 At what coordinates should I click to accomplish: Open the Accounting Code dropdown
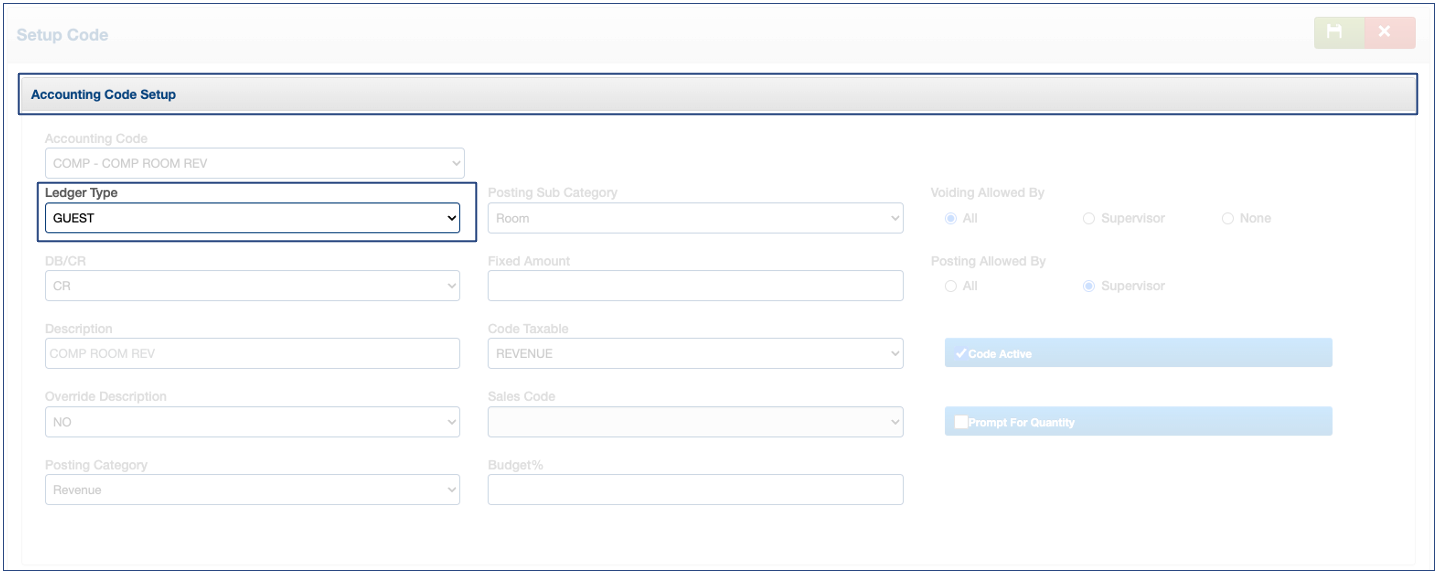click(254, 163)
